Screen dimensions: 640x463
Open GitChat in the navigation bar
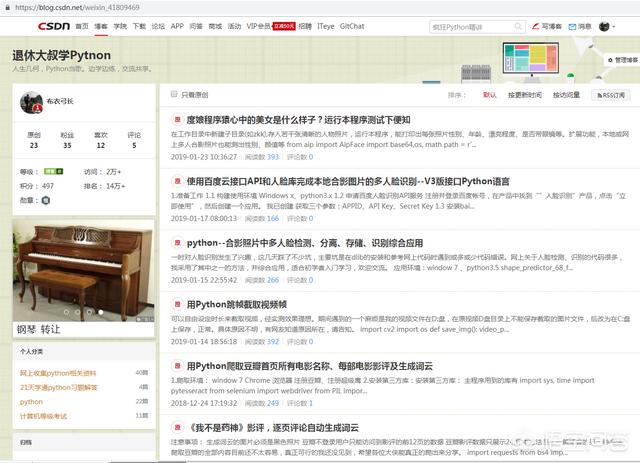[352, 26]
